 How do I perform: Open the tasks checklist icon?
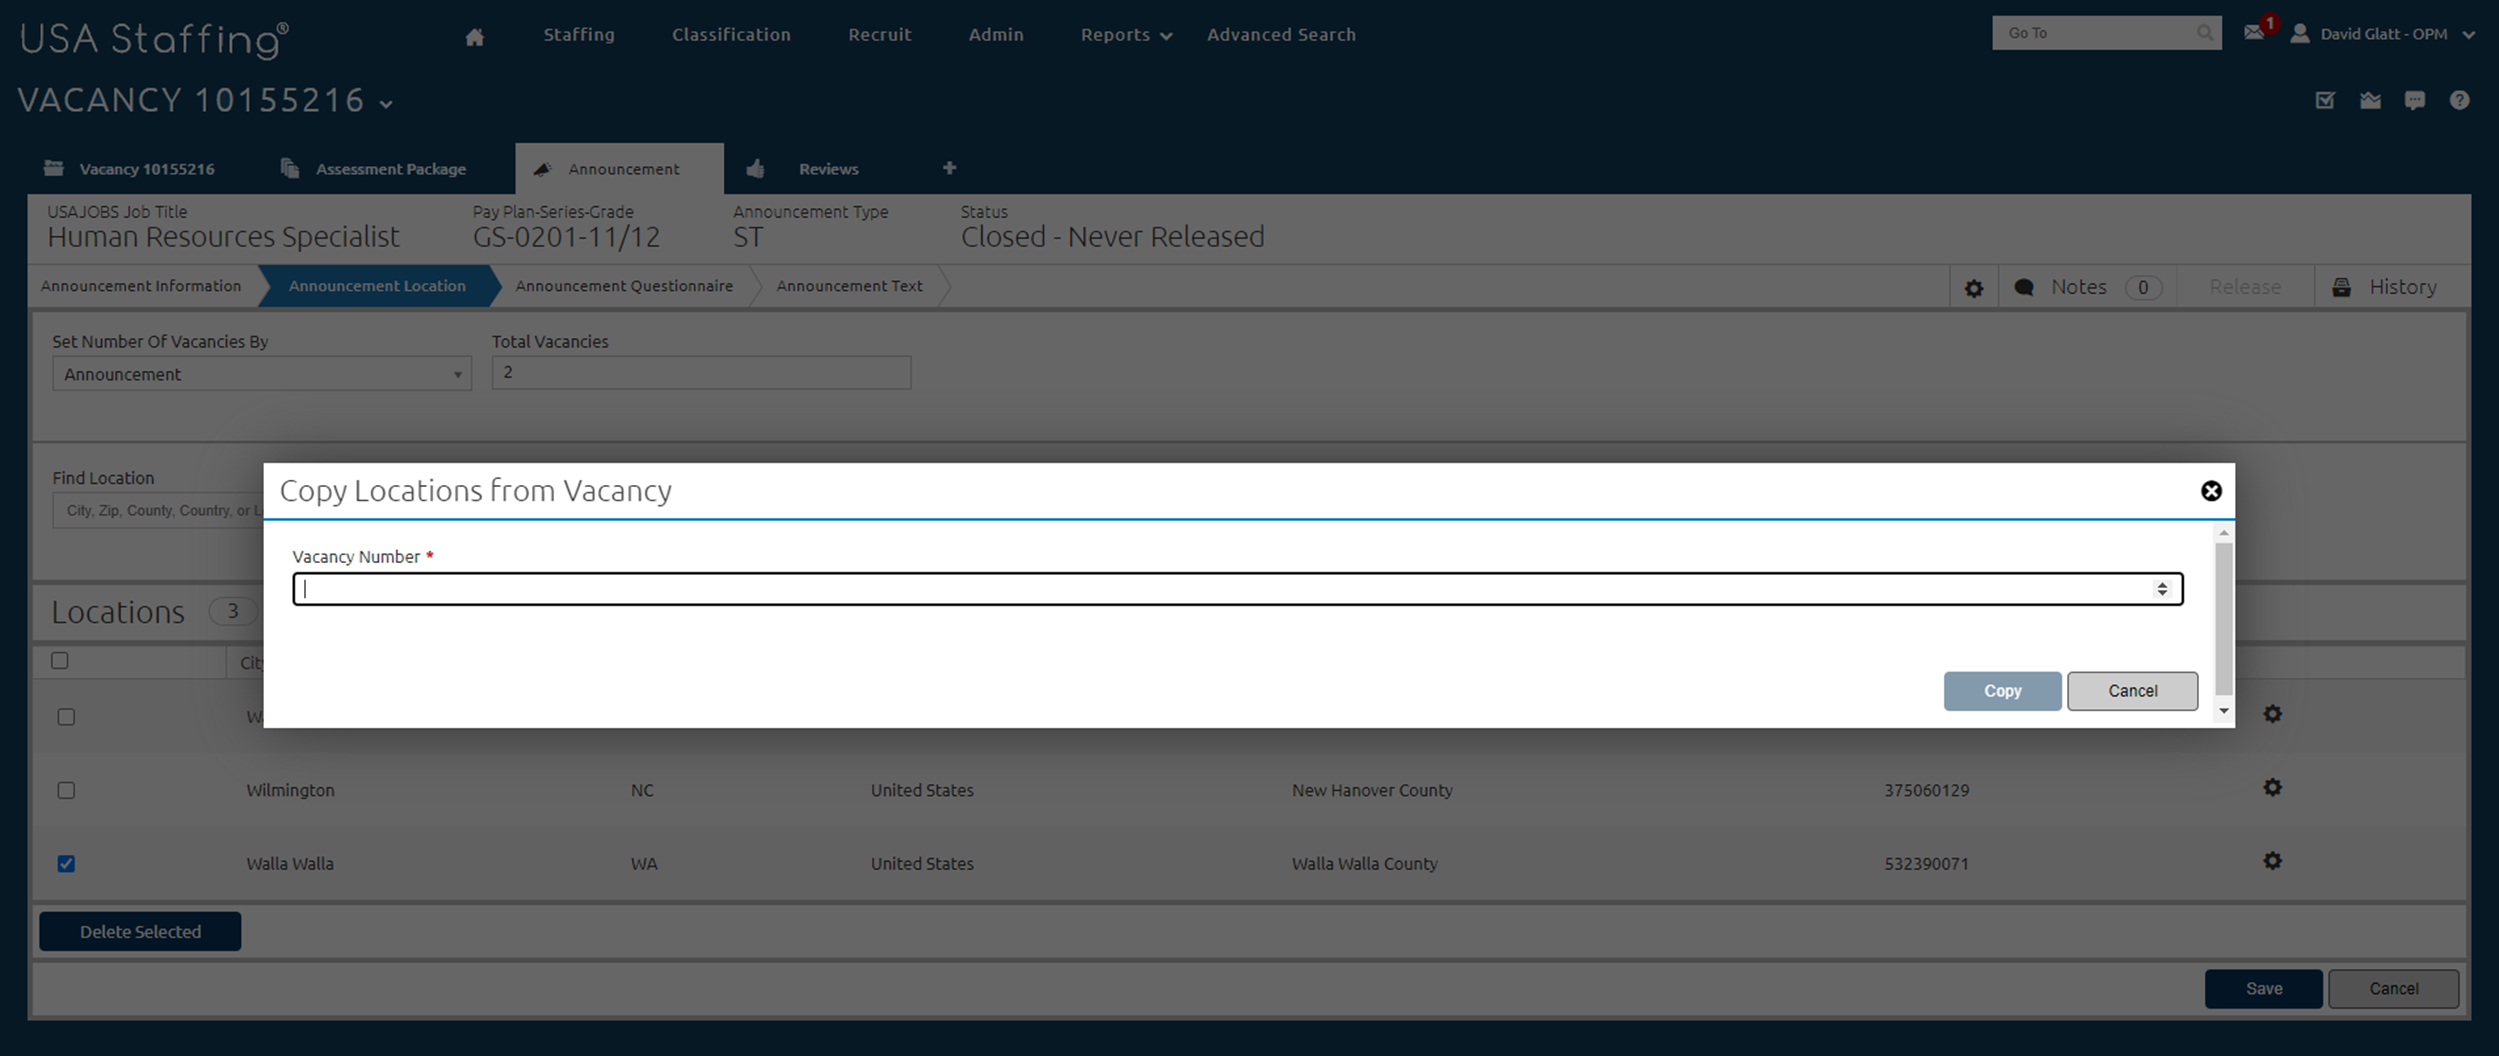pyautogui.click(x=2325, y=100)
